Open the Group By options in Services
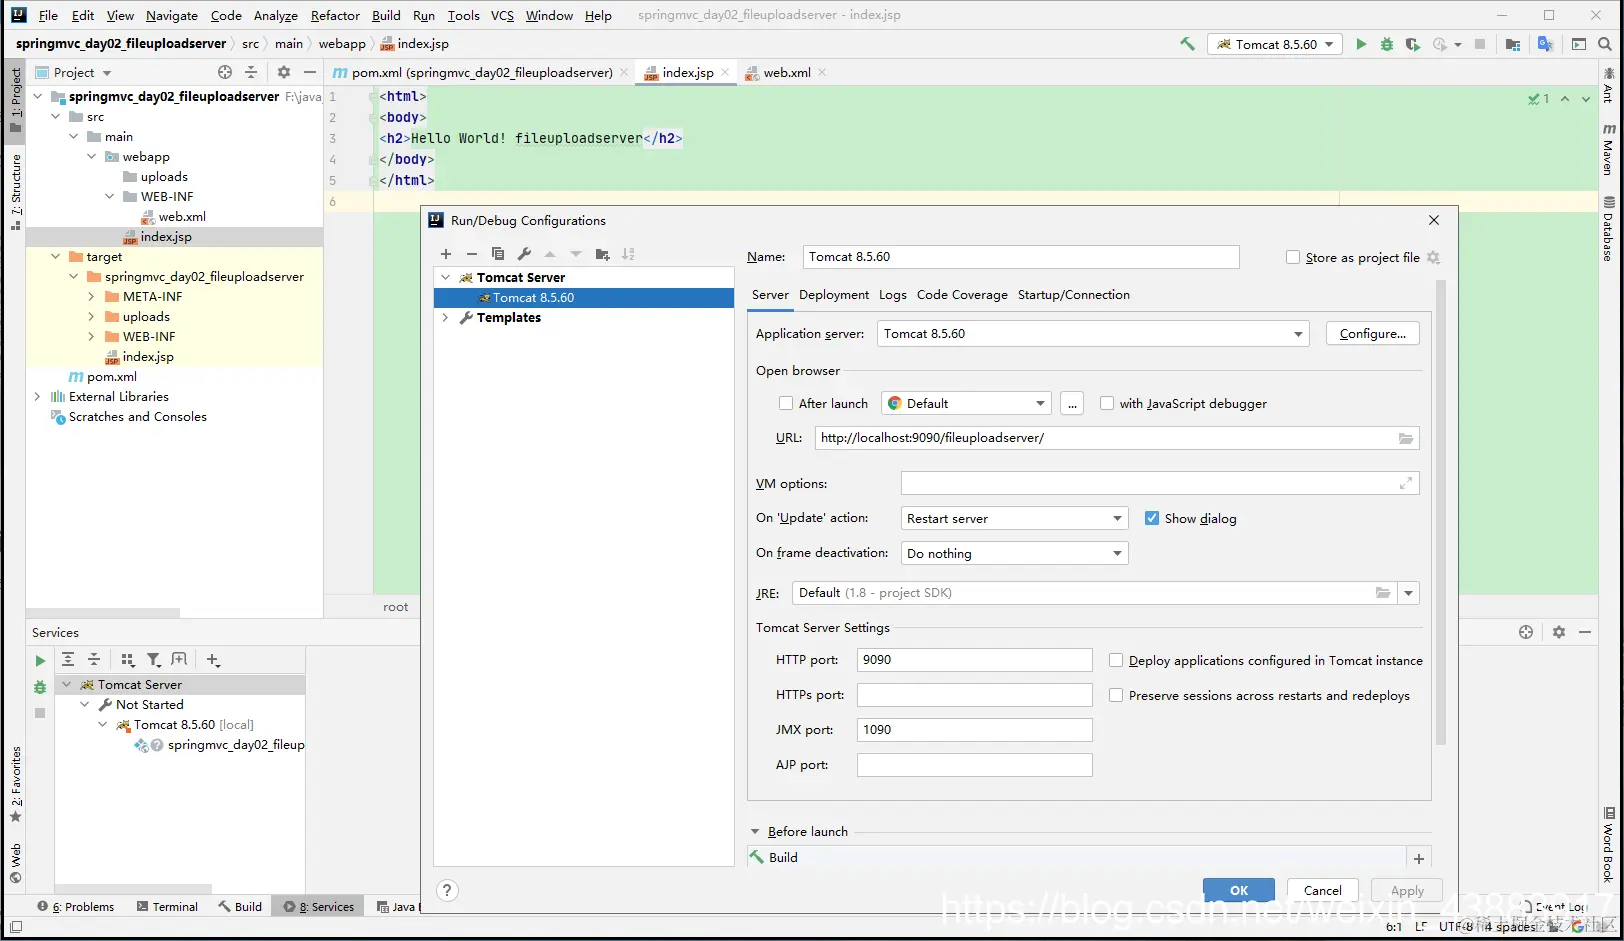This screenshot has height=941, width=1624. 128,659
